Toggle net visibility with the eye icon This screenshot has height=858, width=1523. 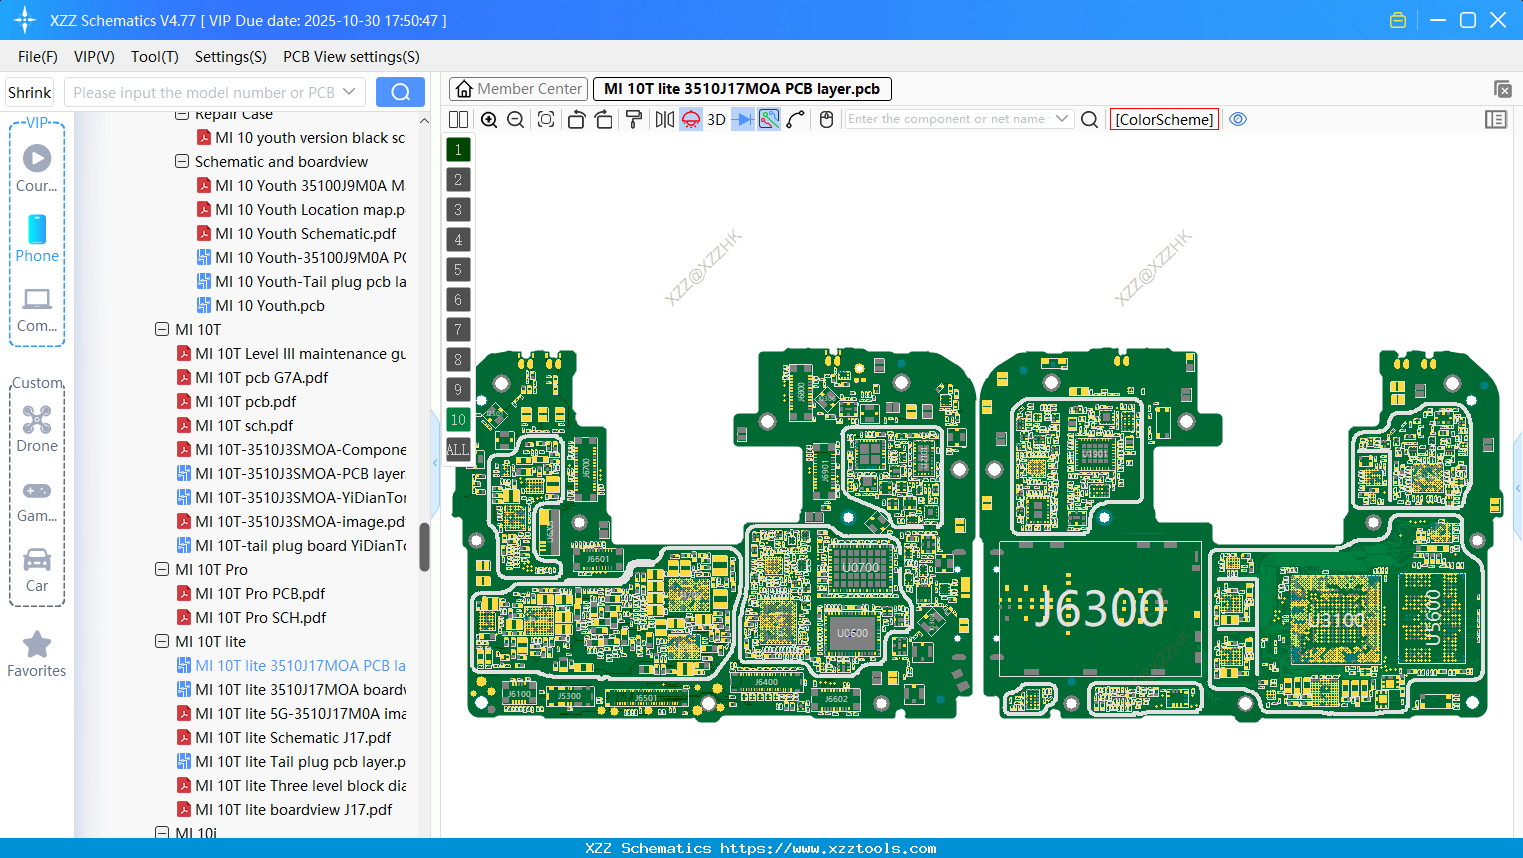[x=1238, y=119]
